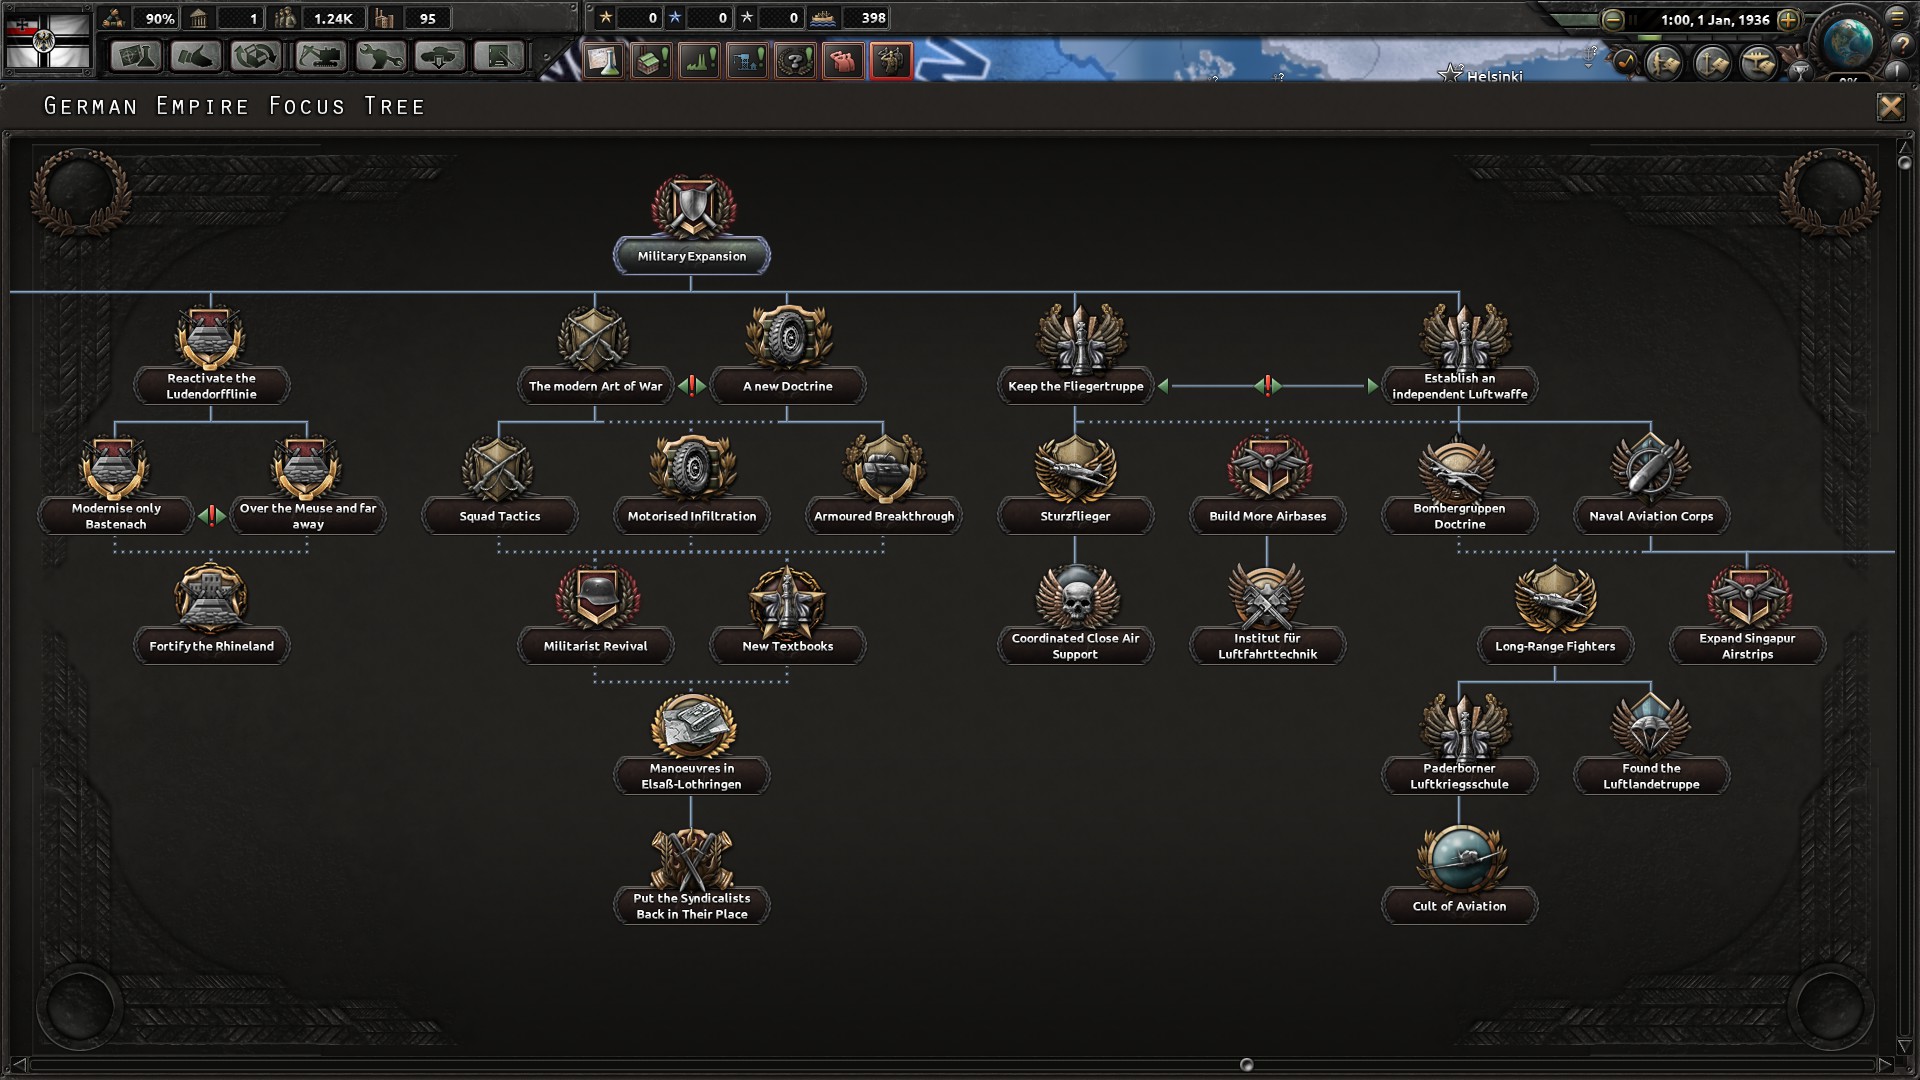Click the vertical scrollbar handle at top
The image size is (1920, 1080).
(x=1904, y=162)
